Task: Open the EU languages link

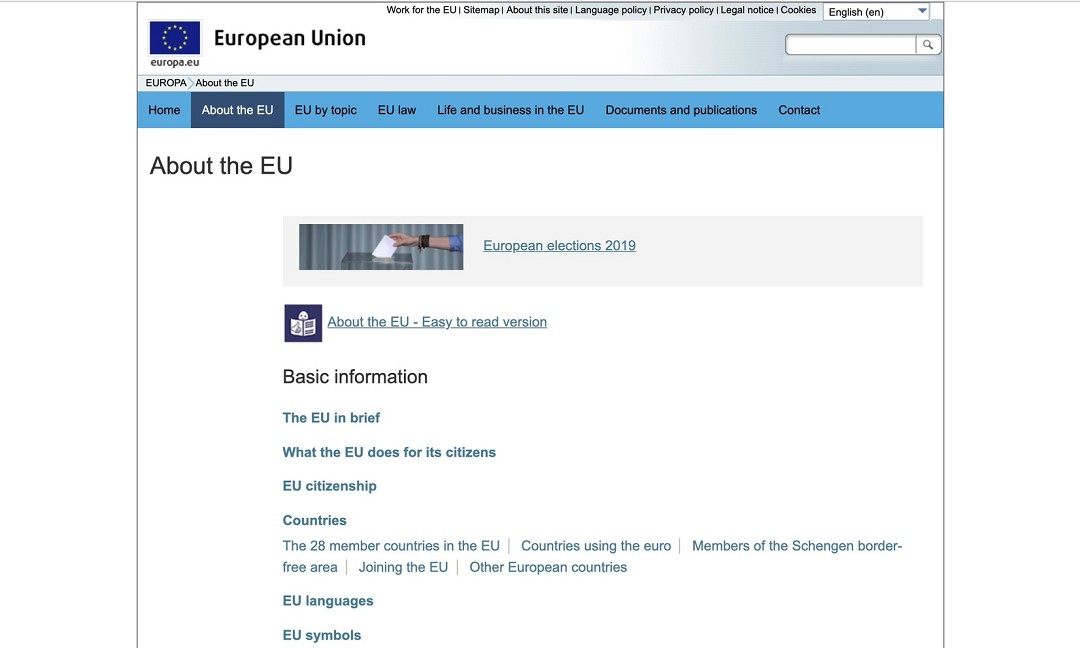Action: click(328, 601)
